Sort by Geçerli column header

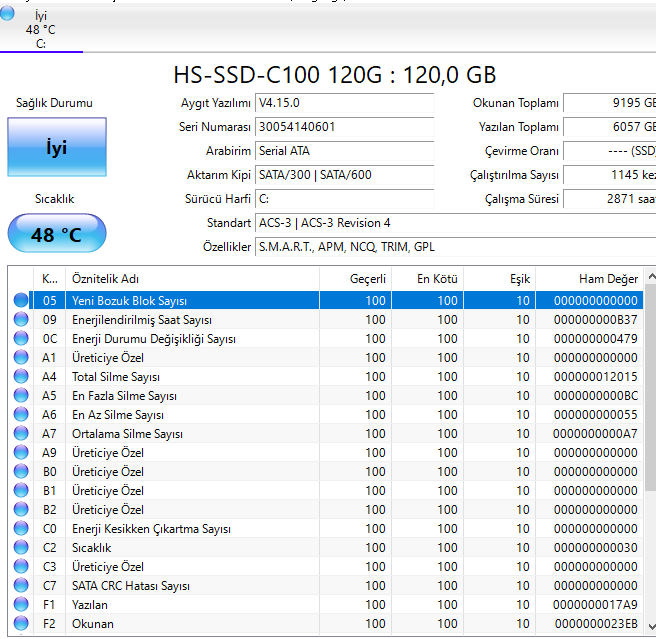pos(356,279)
